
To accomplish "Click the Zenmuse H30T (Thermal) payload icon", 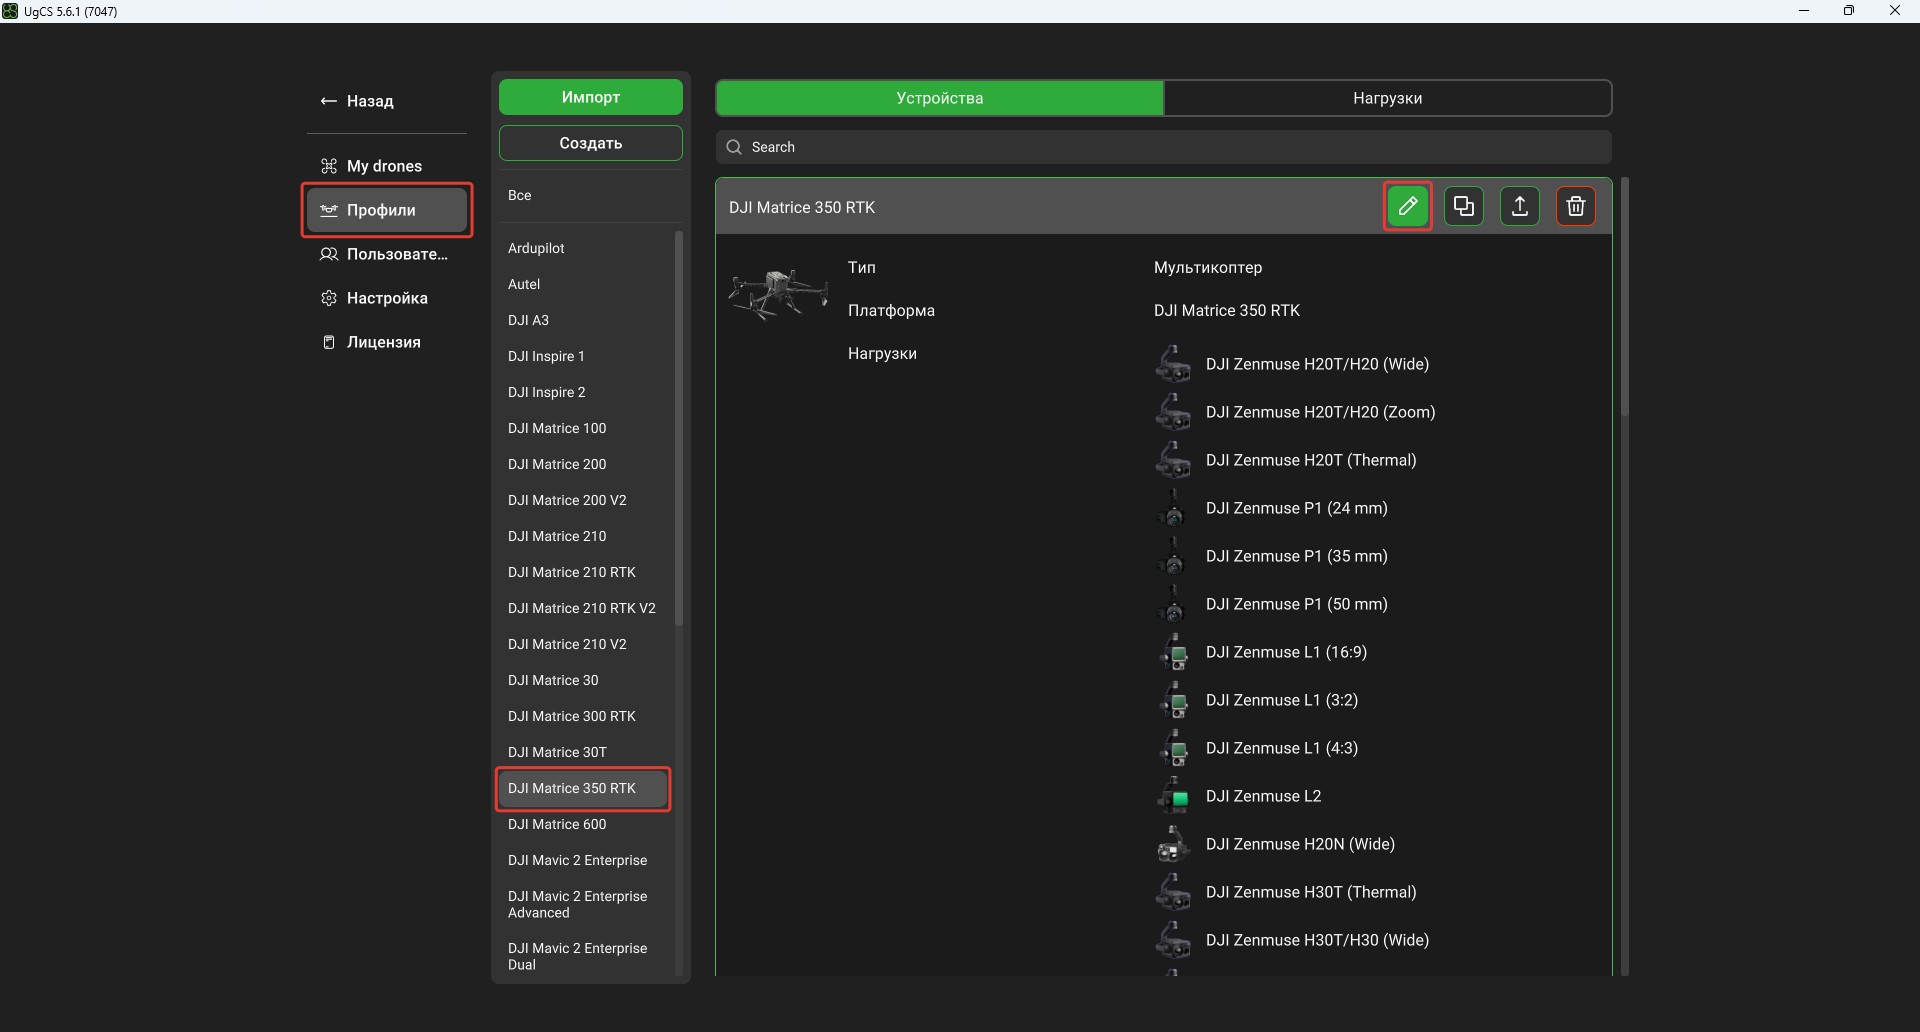I will (1173, 892).
